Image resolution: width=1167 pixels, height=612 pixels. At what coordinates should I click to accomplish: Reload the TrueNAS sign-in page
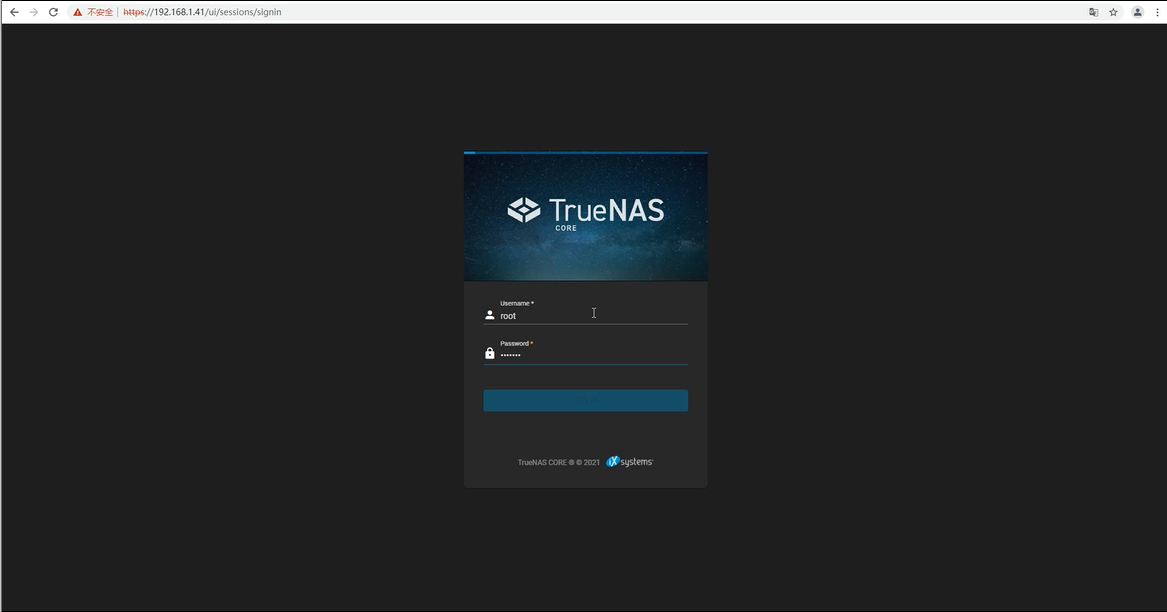pos(54,12)
